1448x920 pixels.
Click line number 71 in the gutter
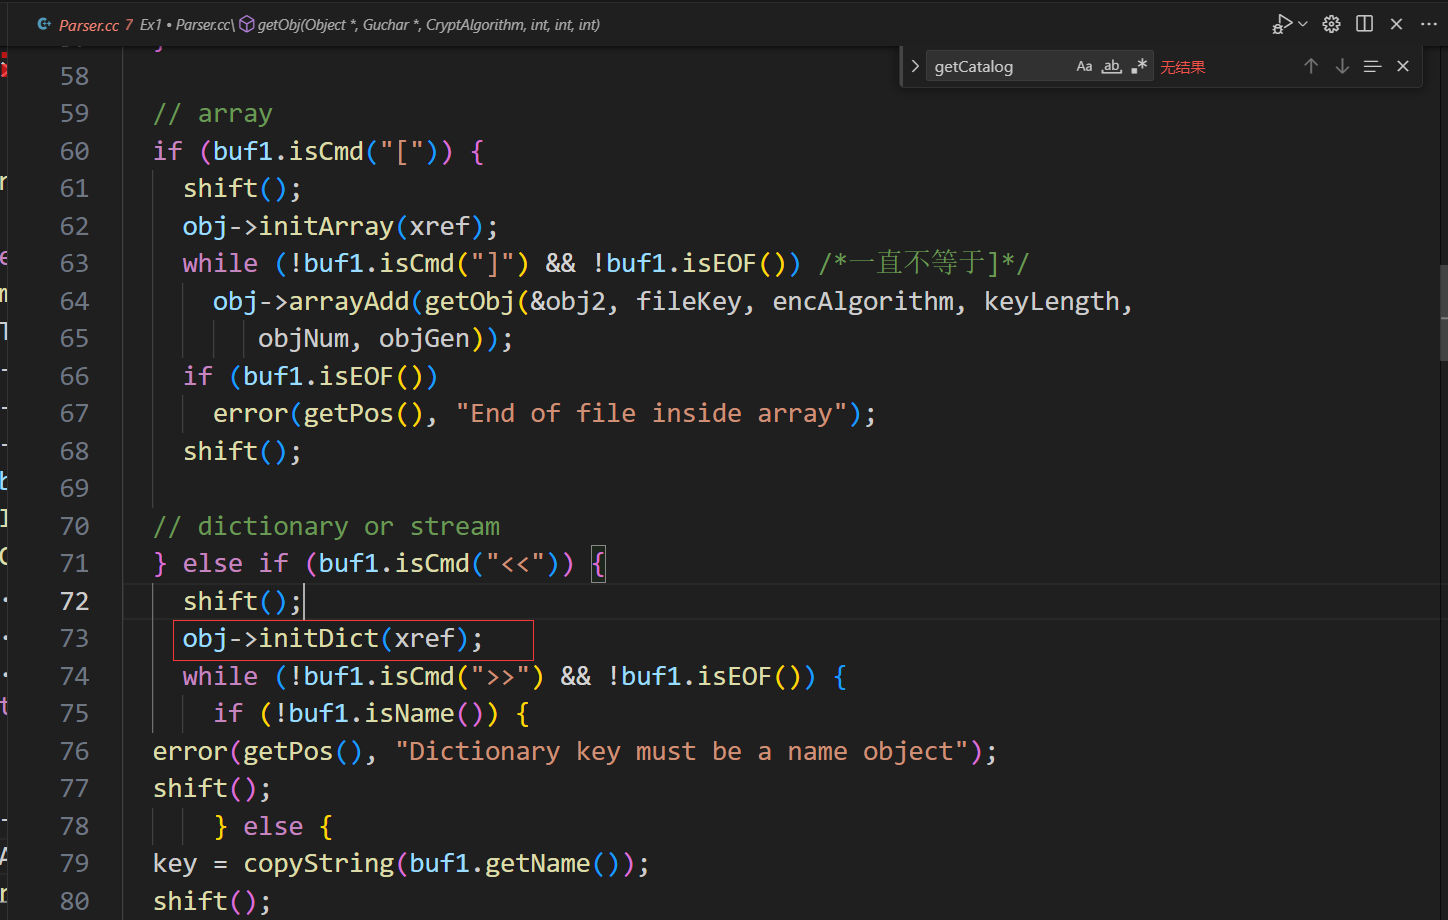74,563
